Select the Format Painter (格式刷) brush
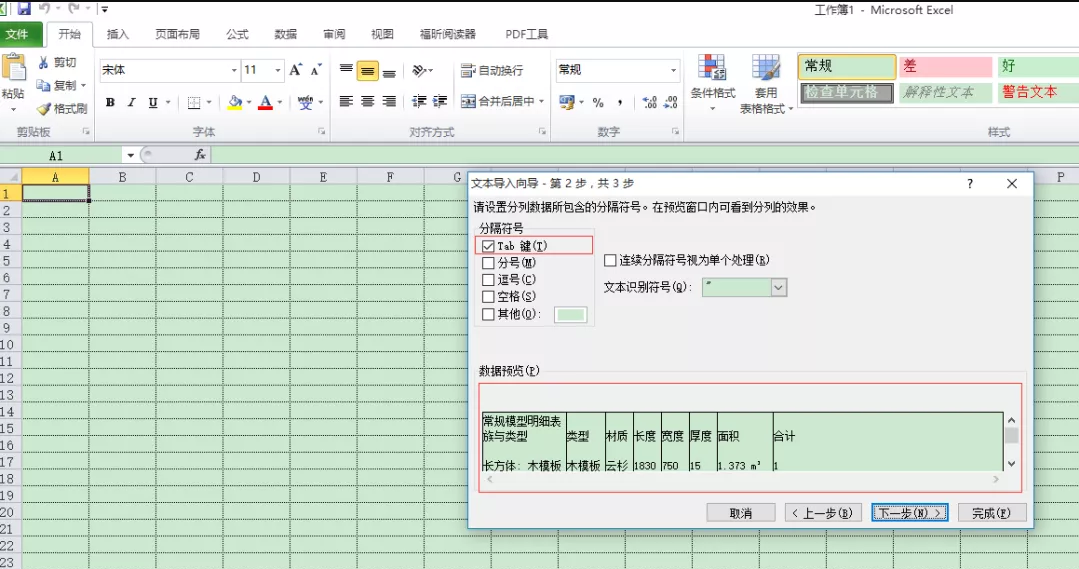Screen dimensions: 1079x569 point(44,109)
